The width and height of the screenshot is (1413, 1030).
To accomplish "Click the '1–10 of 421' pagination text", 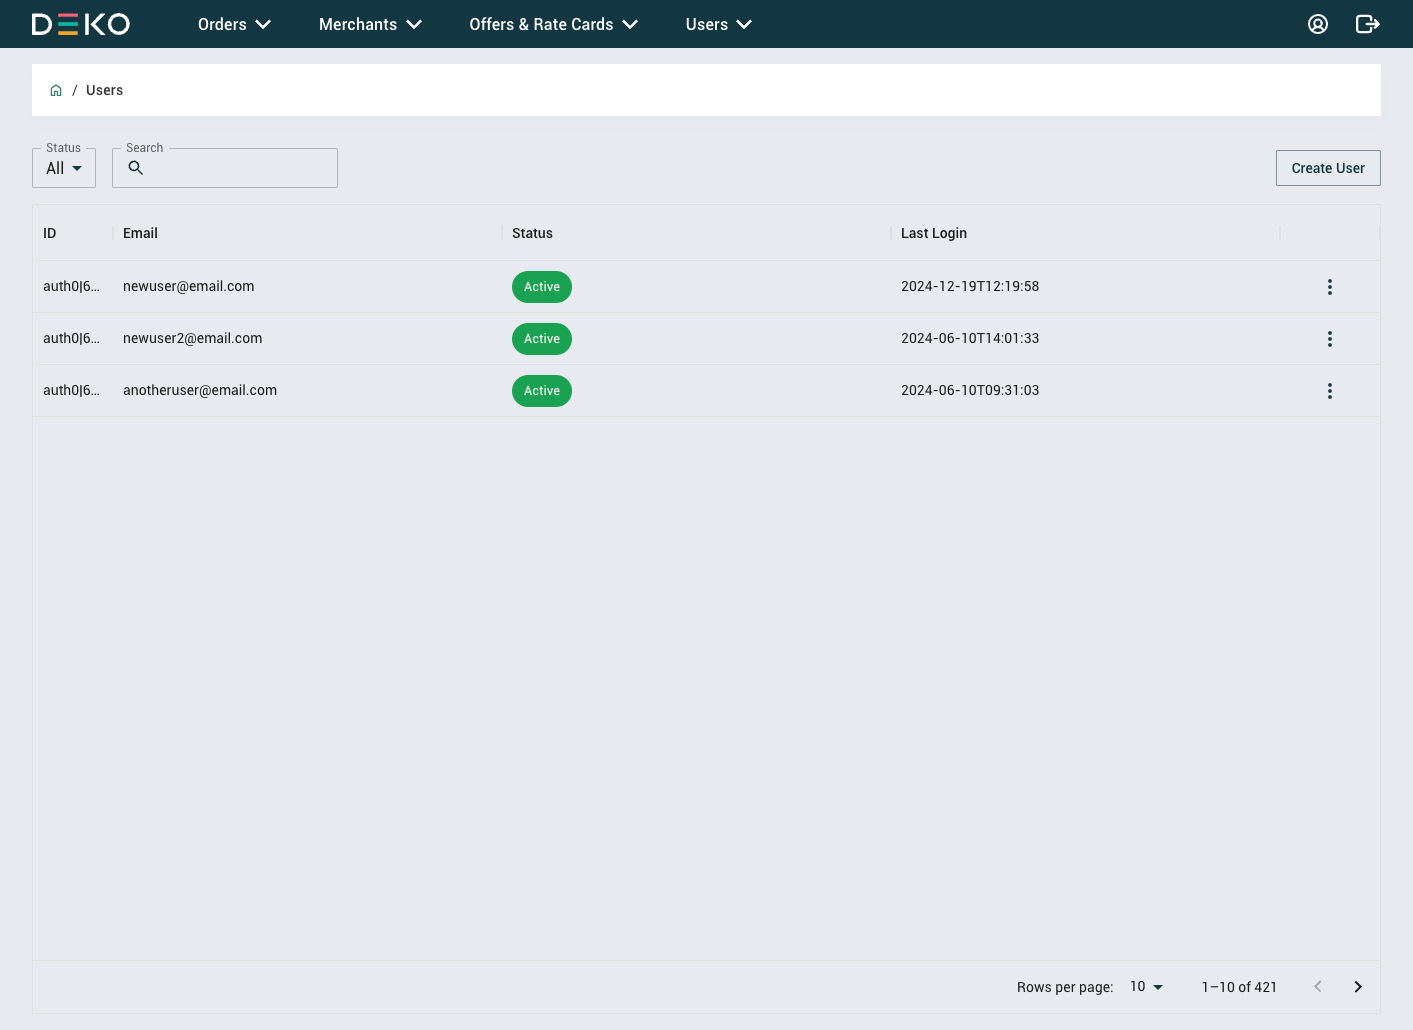I will [x=1239, y=987].
